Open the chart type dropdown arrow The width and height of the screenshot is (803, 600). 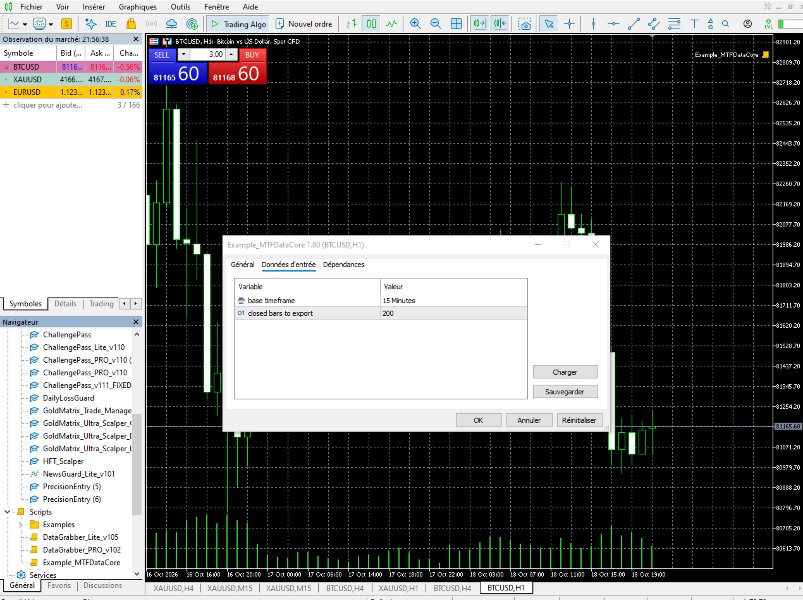point(25,24)
